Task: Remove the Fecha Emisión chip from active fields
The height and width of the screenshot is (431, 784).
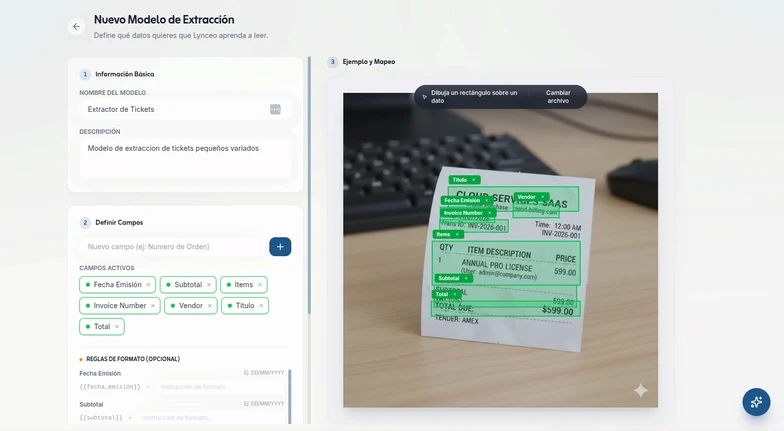Action: point(148,284)
